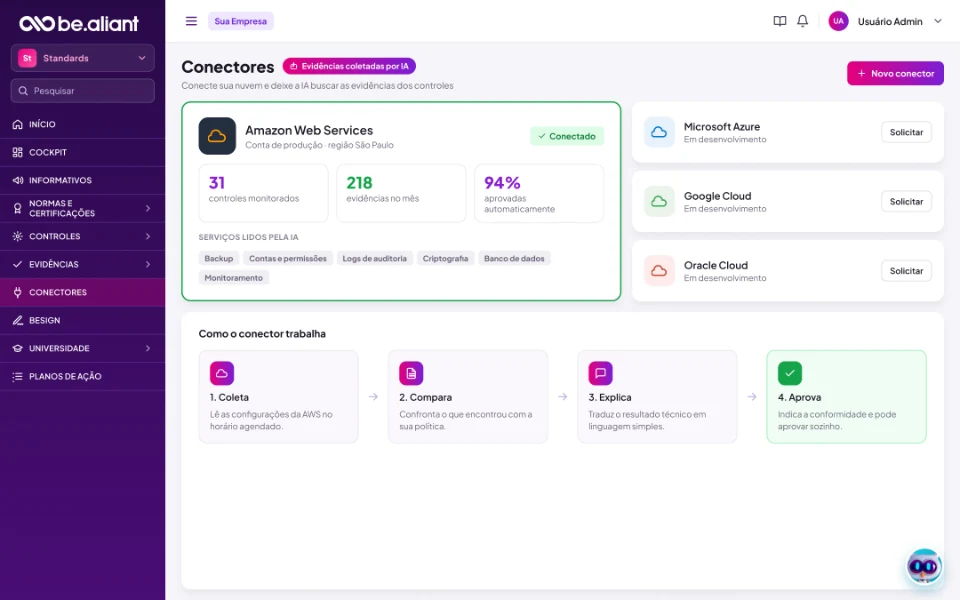Expand the Evidências submenu

click(148, 264)
